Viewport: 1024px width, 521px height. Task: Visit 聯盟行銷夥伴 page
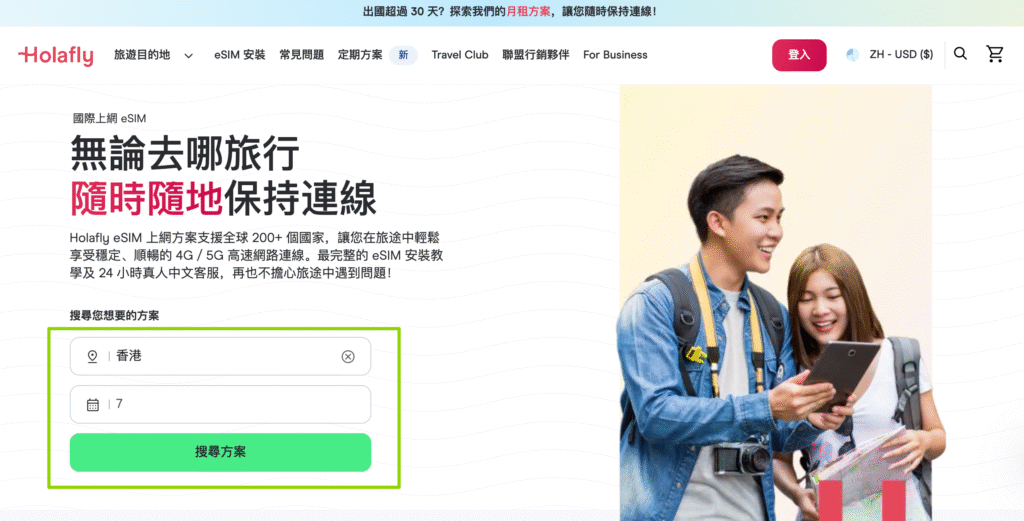(x=536, y=55)
